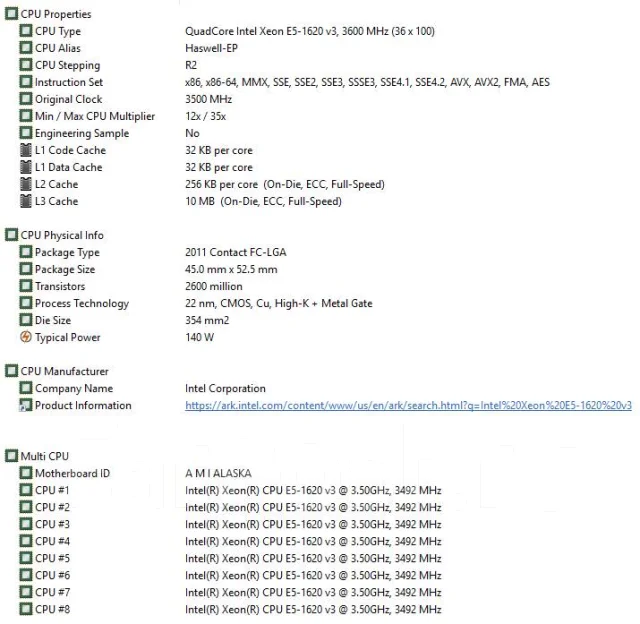Click the CPU Properties section chip icon

pos(11,14)
